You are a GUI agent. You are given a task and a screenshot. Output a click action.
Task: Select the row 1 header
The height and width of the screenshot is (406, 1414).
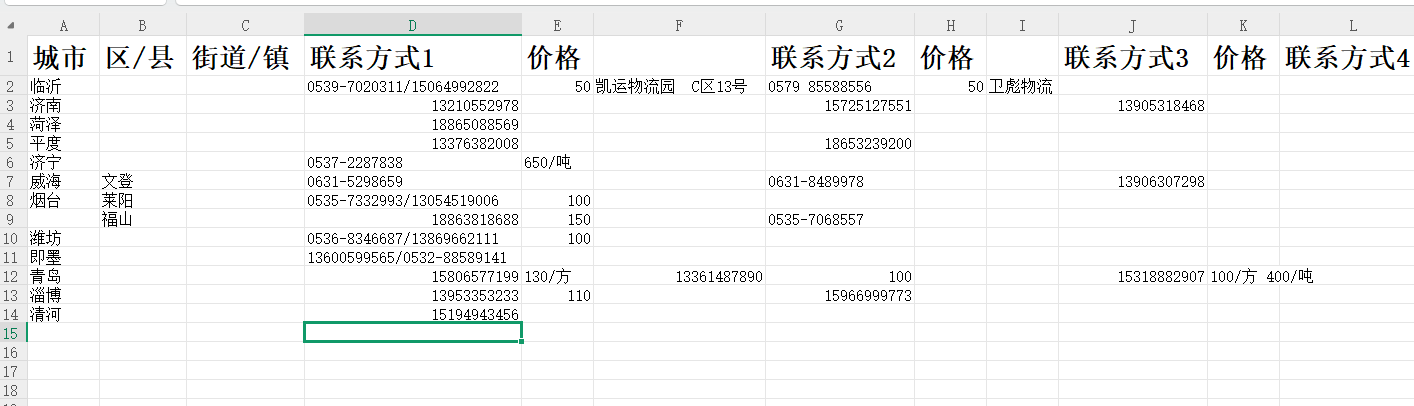coord(12,56)
